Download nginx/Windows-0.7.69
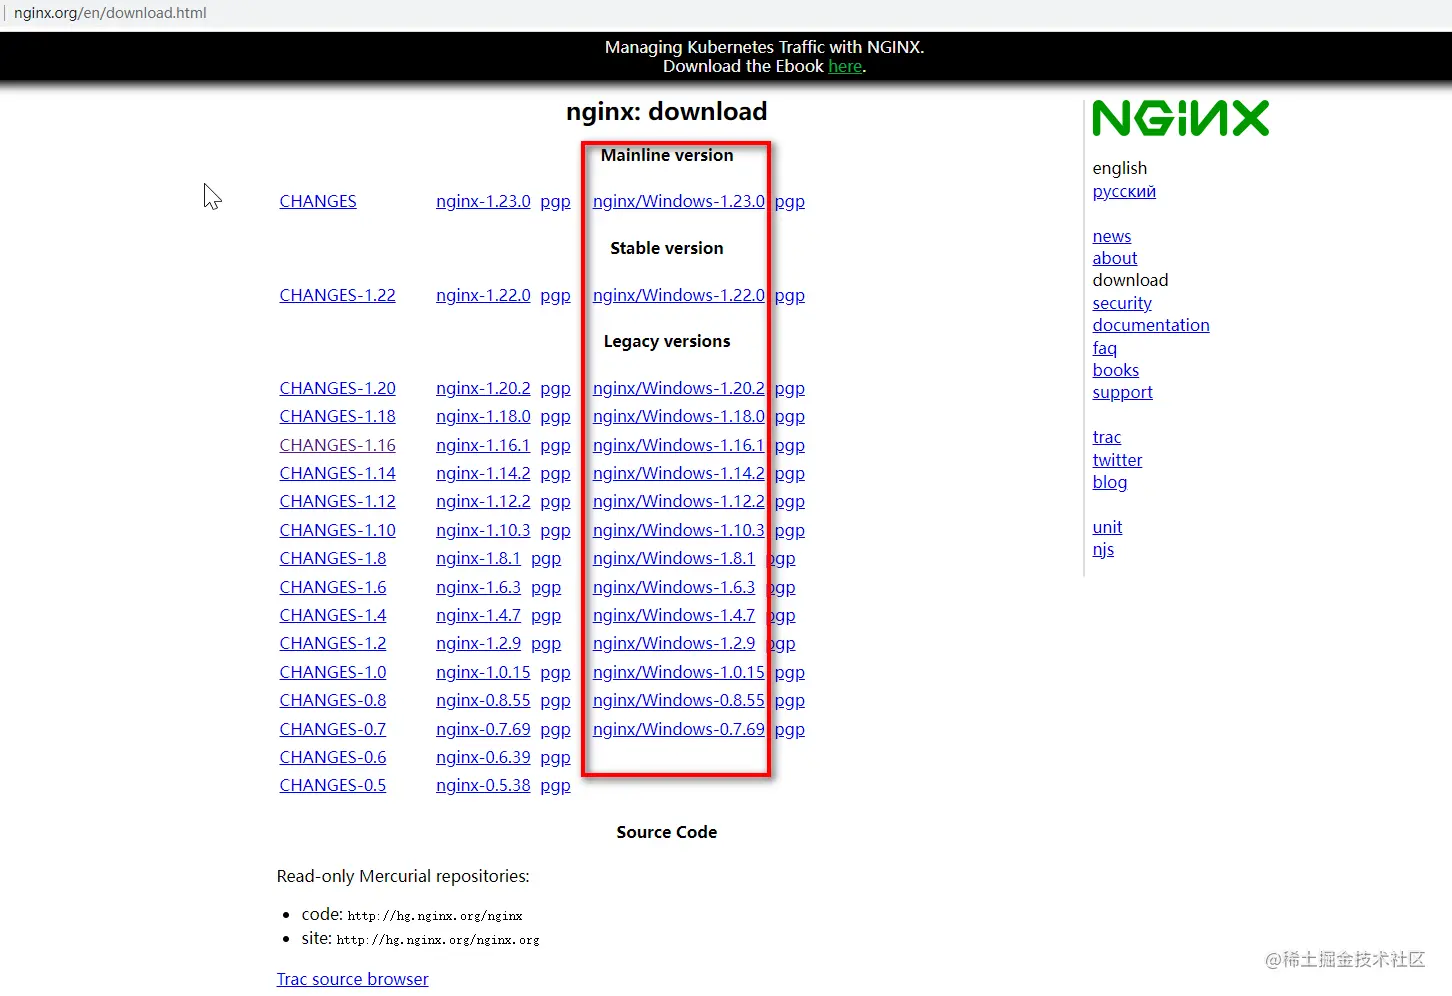The image size is (1452, 996). 679,729
